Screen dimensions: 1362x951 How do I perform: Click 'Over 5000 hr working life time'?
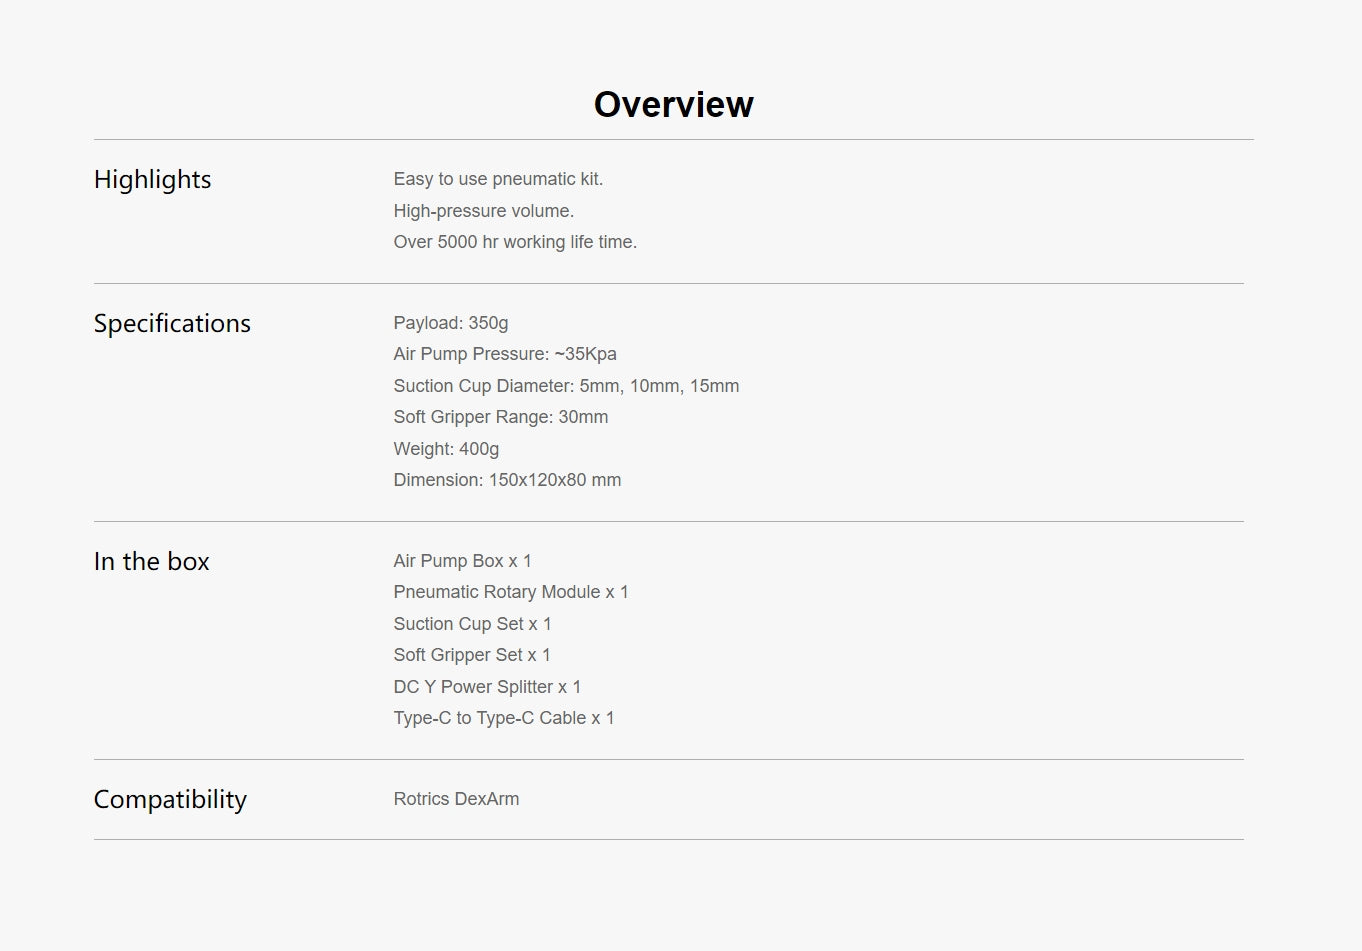click(x=515, y=242)
